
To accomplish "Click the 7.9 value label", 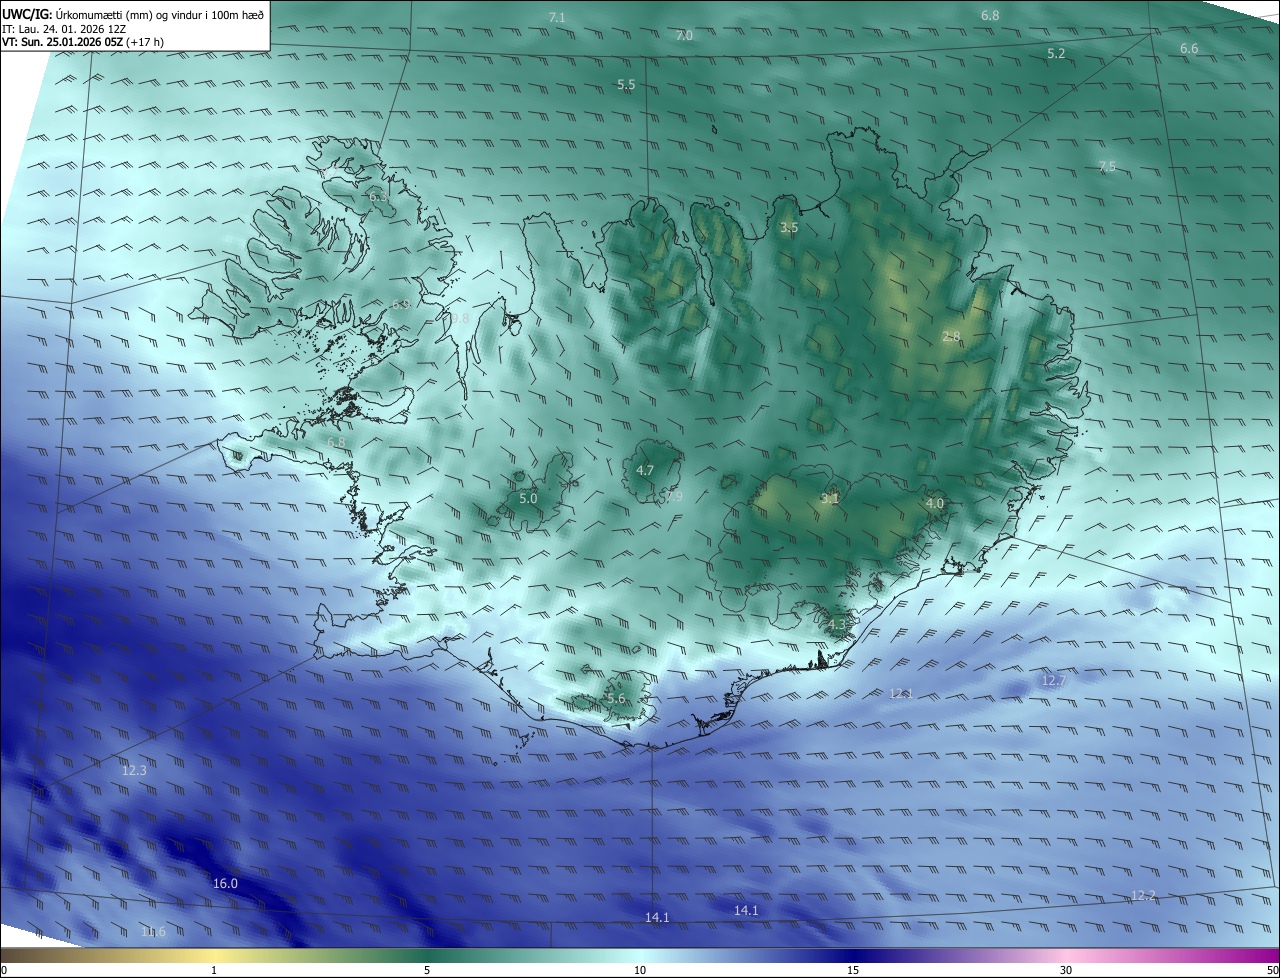I will [x=674, y=496].
